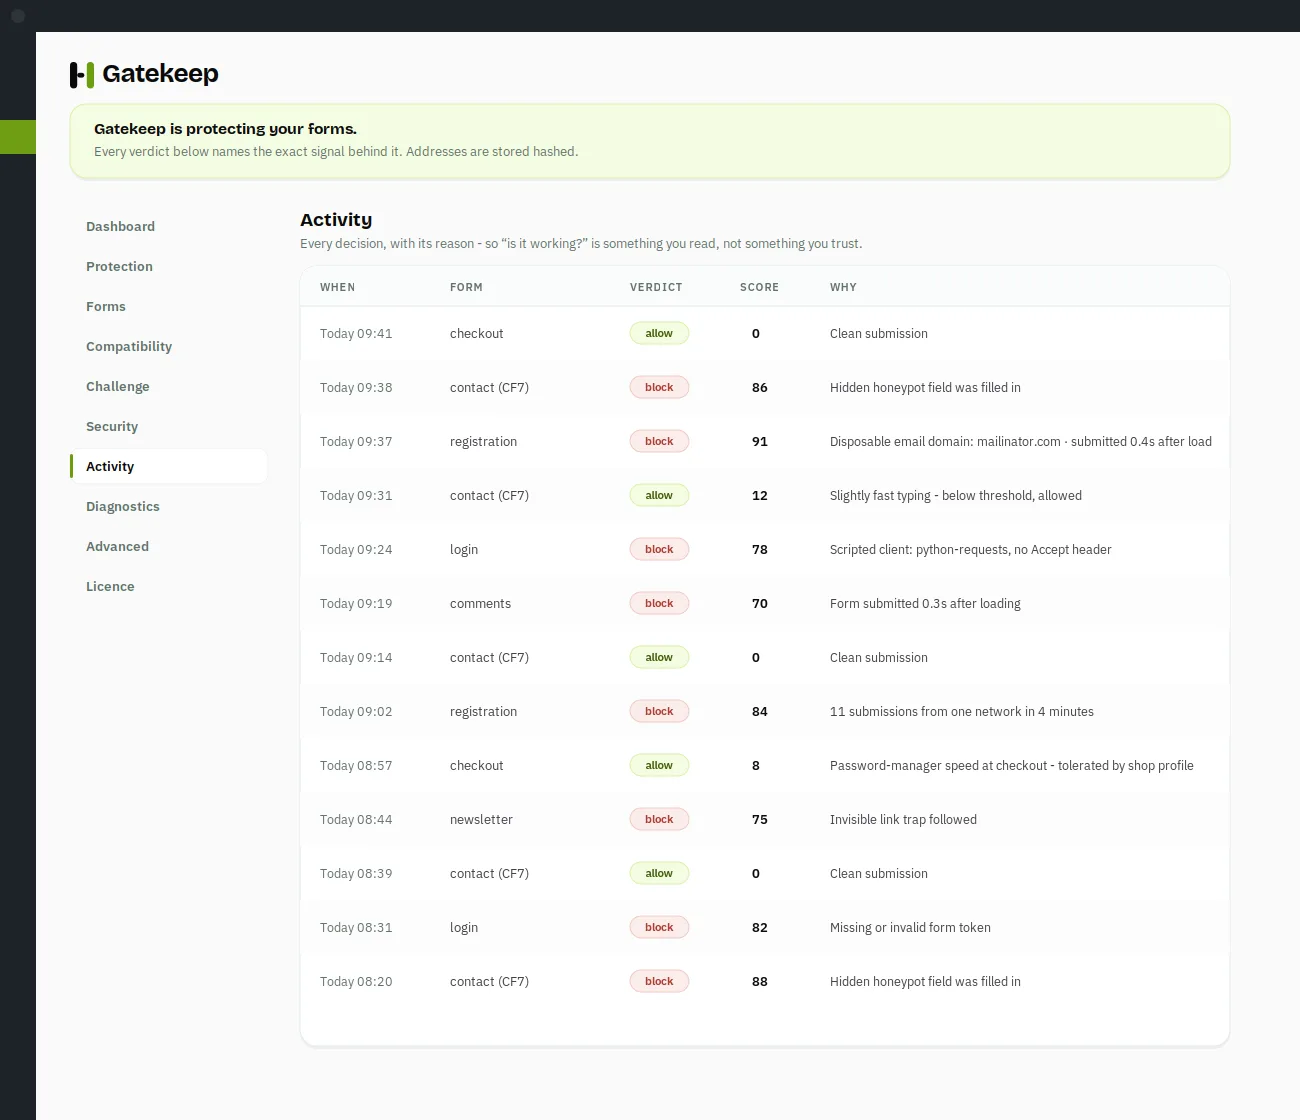The height and width of the screenshot is (1120, 1300).
Task: Click 'contact (CF7)' in the 09:14 row
Action: coord(489,658)
